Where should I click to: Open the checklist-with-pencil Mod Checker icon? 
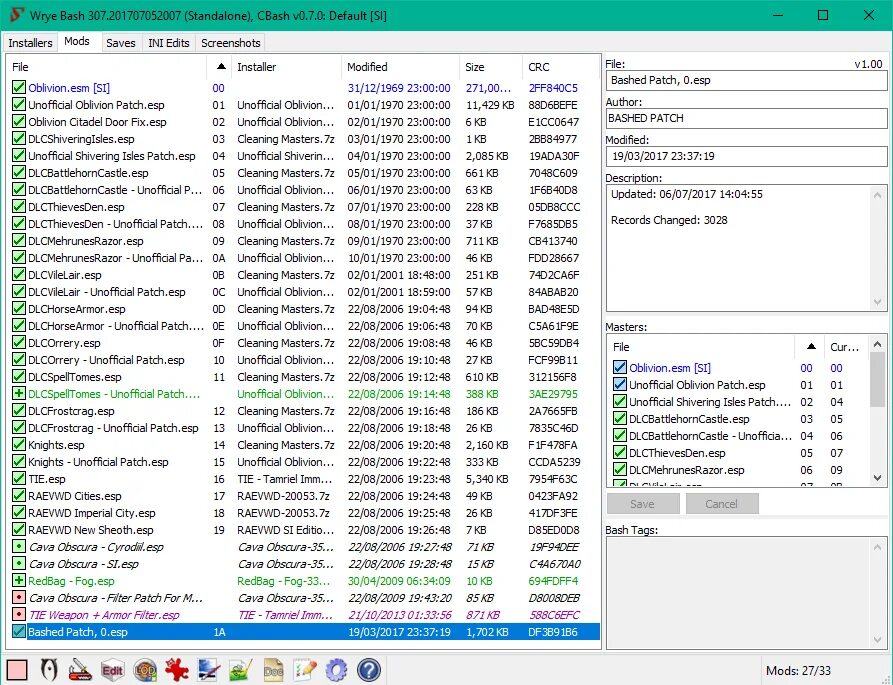tap(305, 670)
